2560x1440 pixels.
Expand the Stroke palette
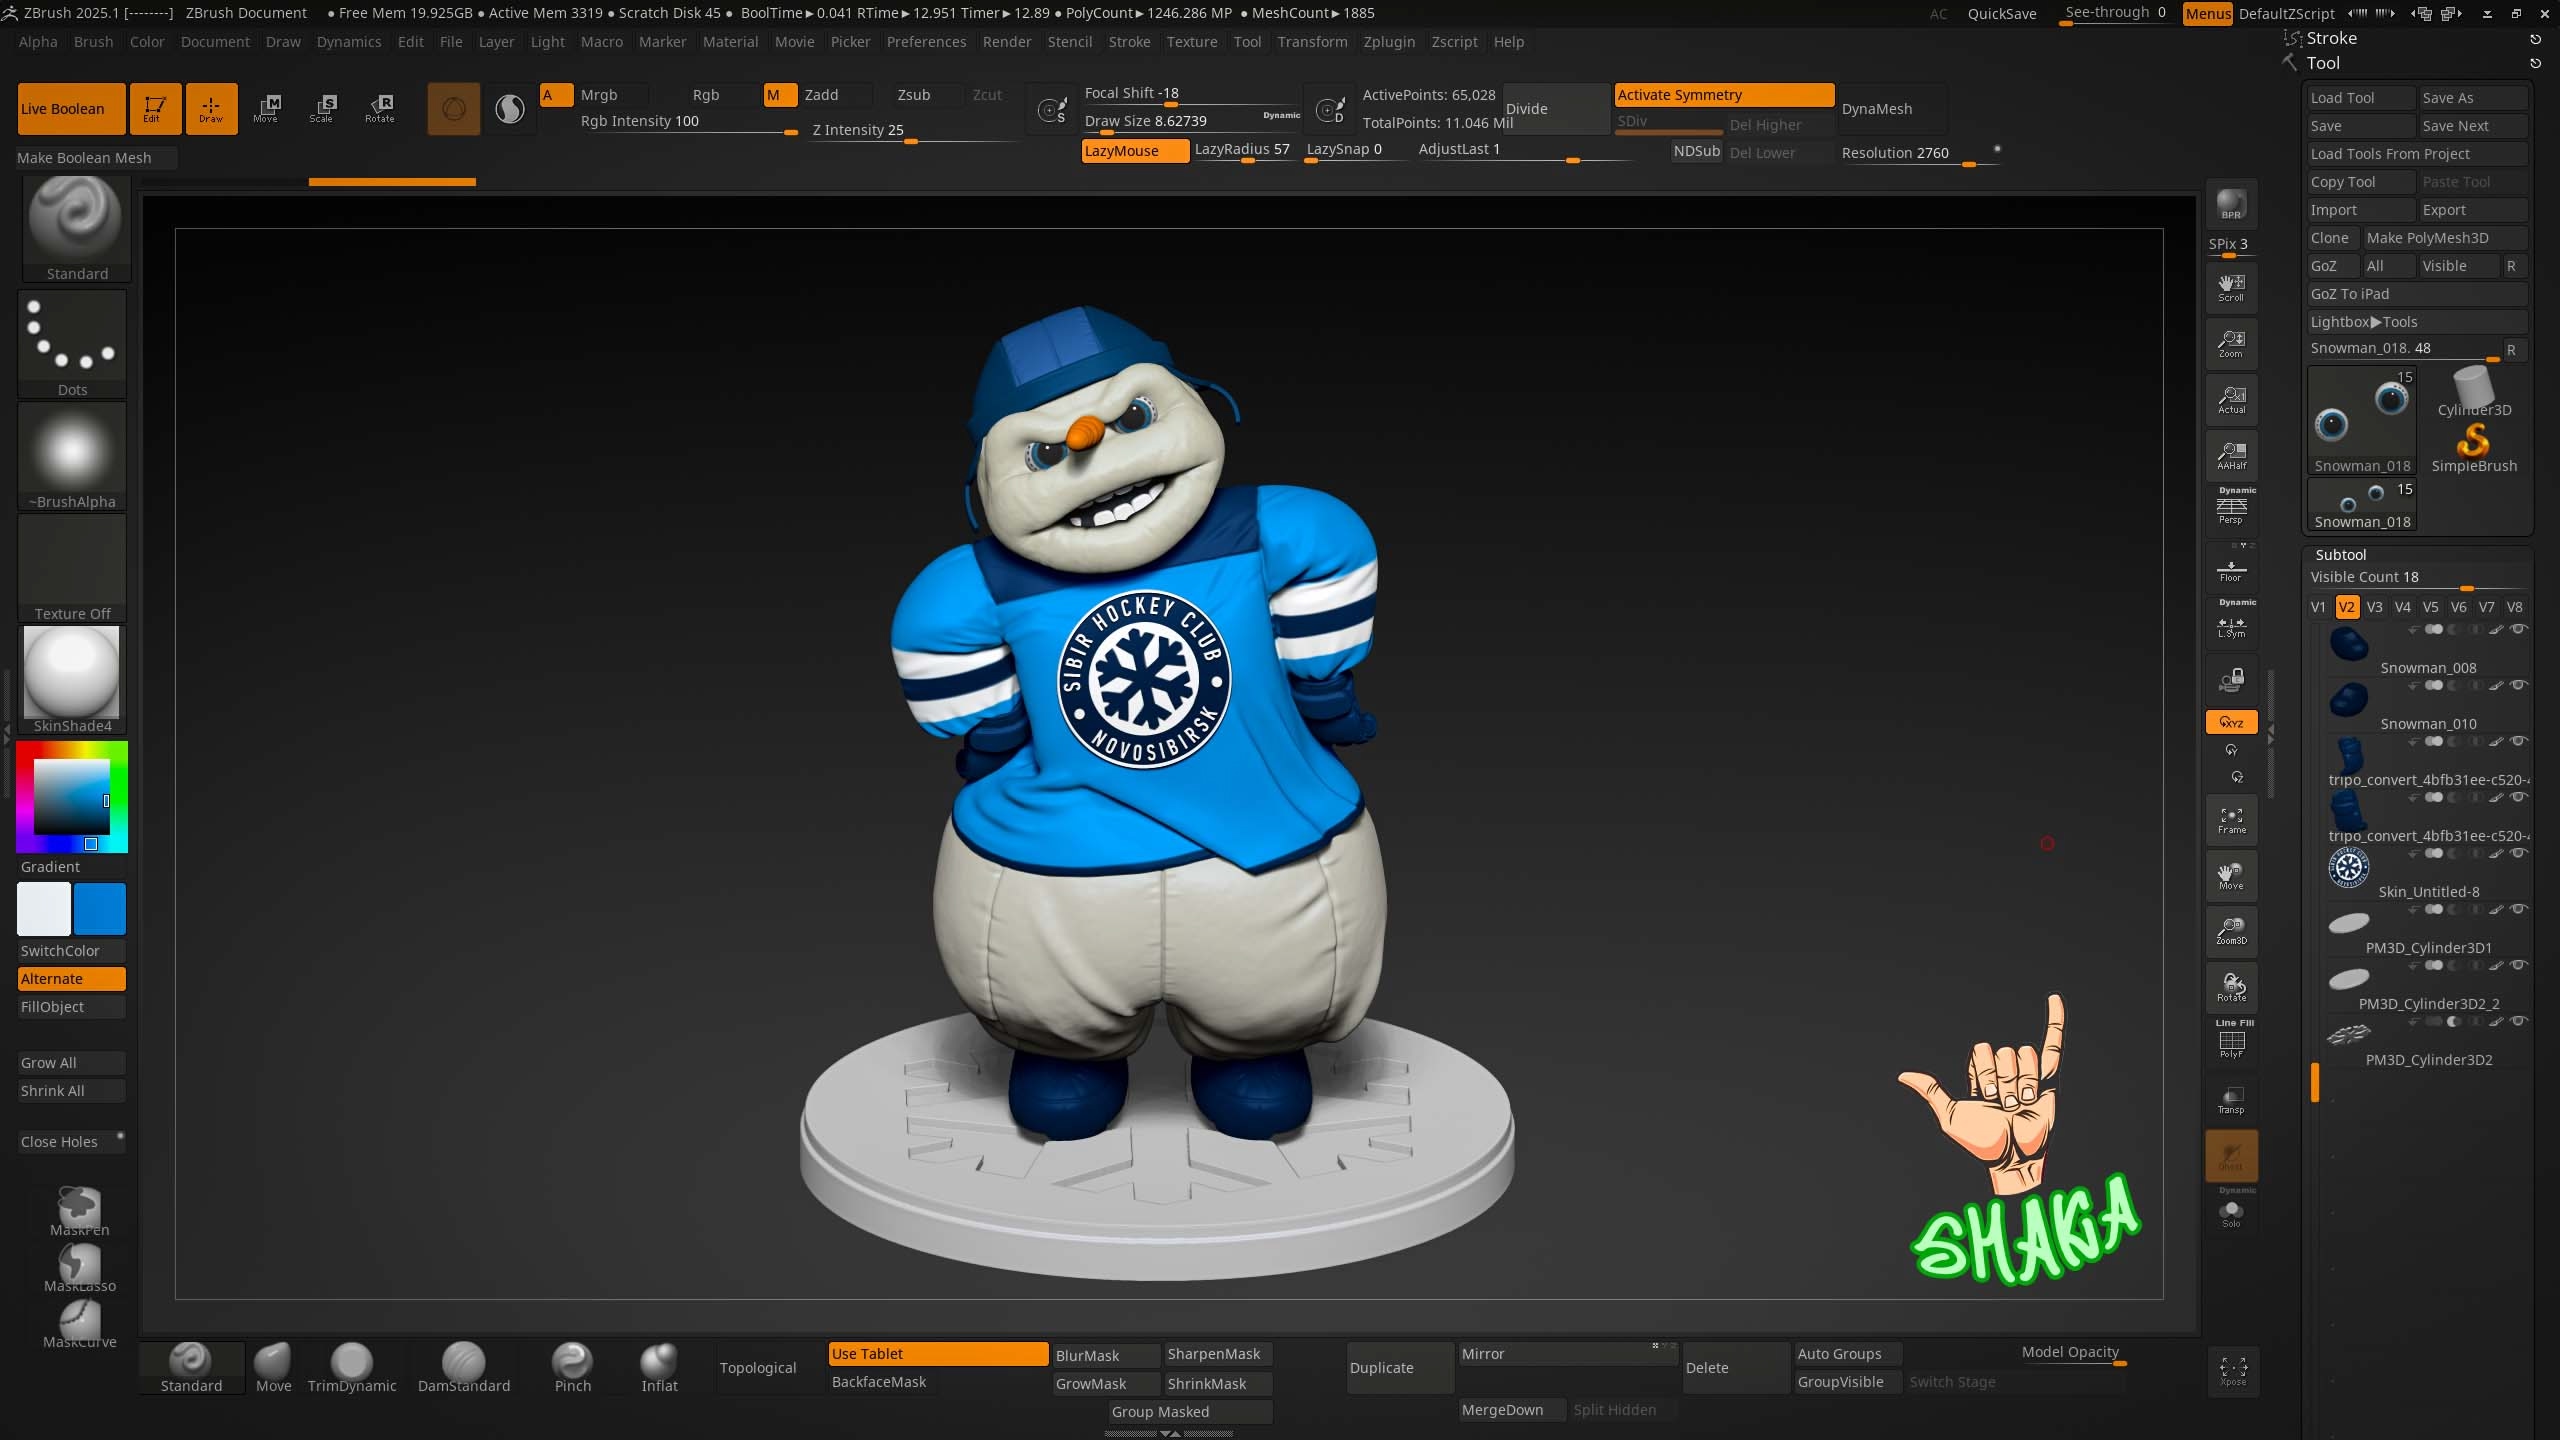(x=2331, y=38)
